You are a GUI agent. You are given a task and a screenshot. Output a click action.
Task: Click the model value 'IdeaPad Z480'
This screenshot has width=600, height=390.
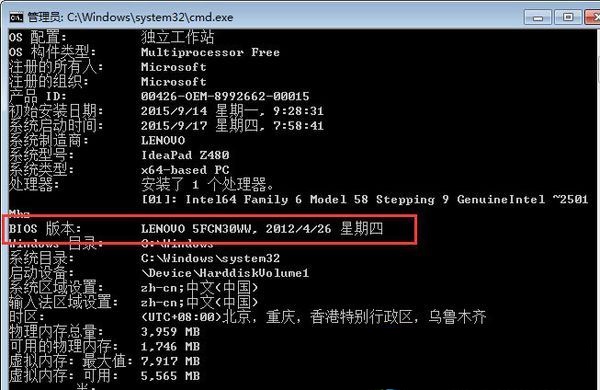185,155
